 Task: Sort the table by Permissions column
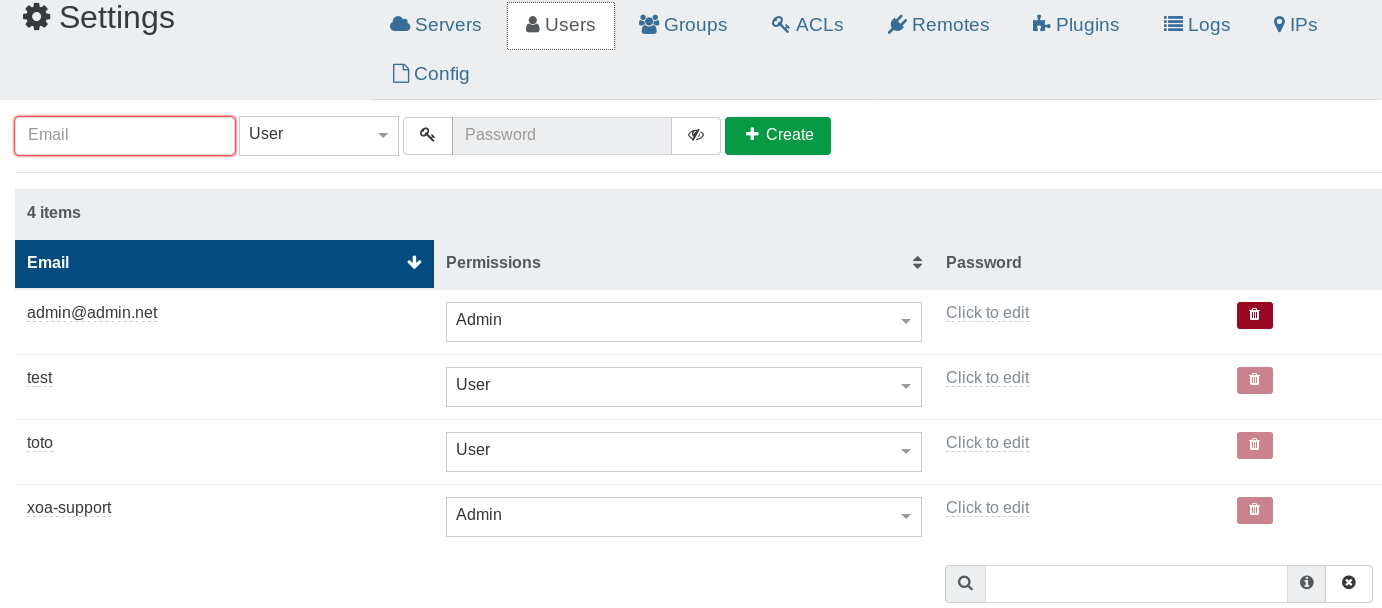pyautogui.click(x=916, y=263)
